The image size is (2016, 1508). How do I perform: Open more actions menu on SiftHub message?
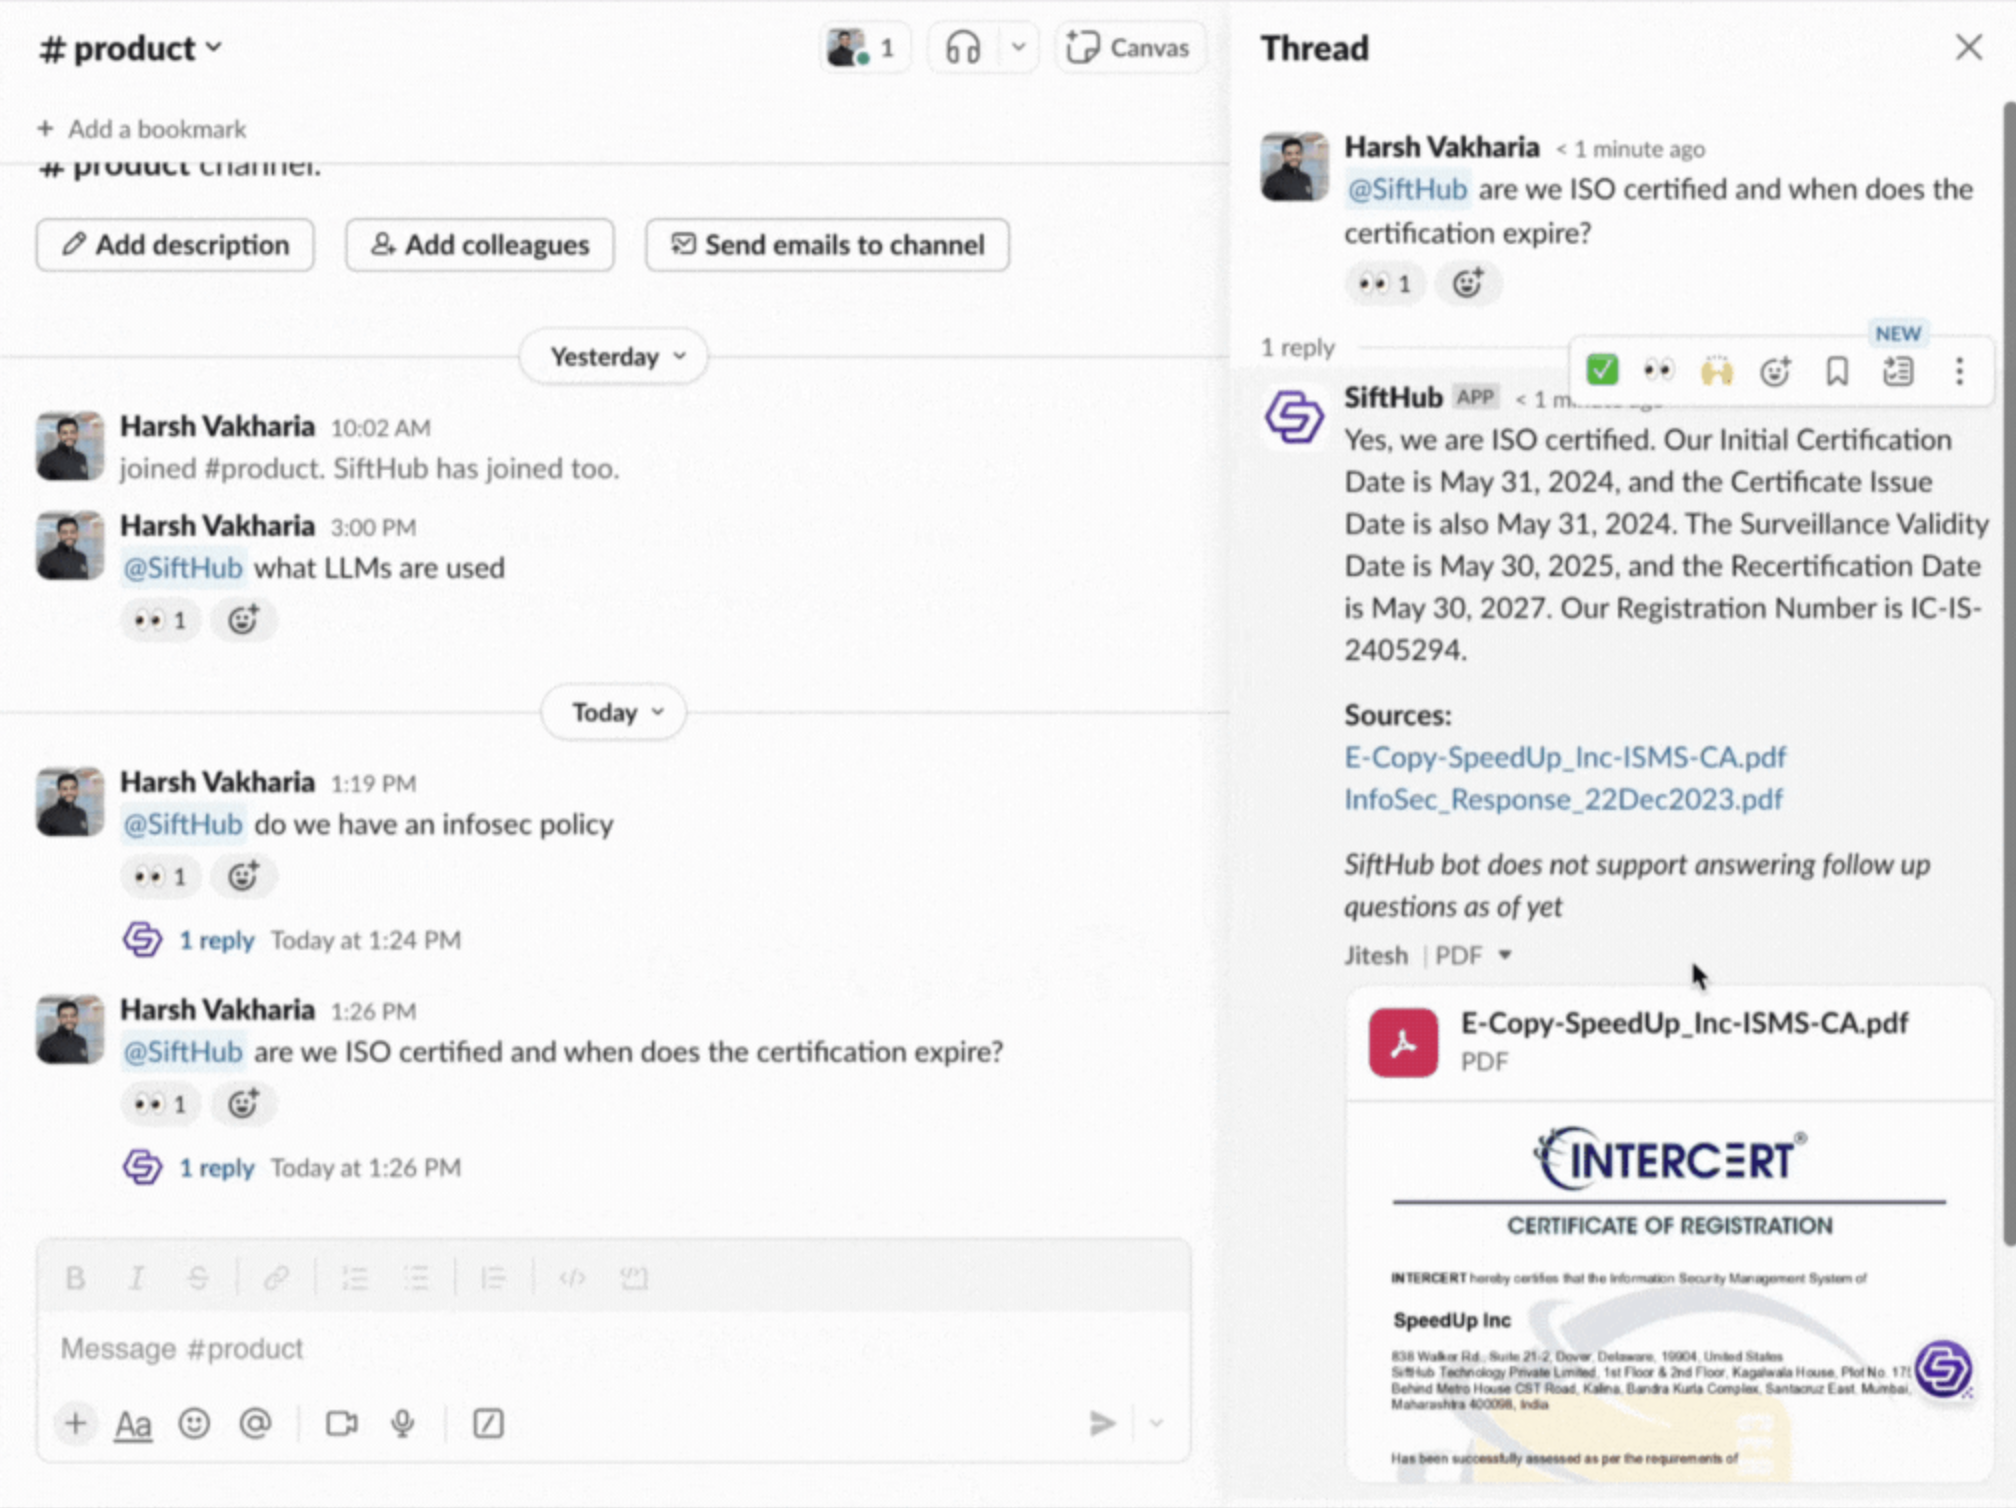[1958, 372]
